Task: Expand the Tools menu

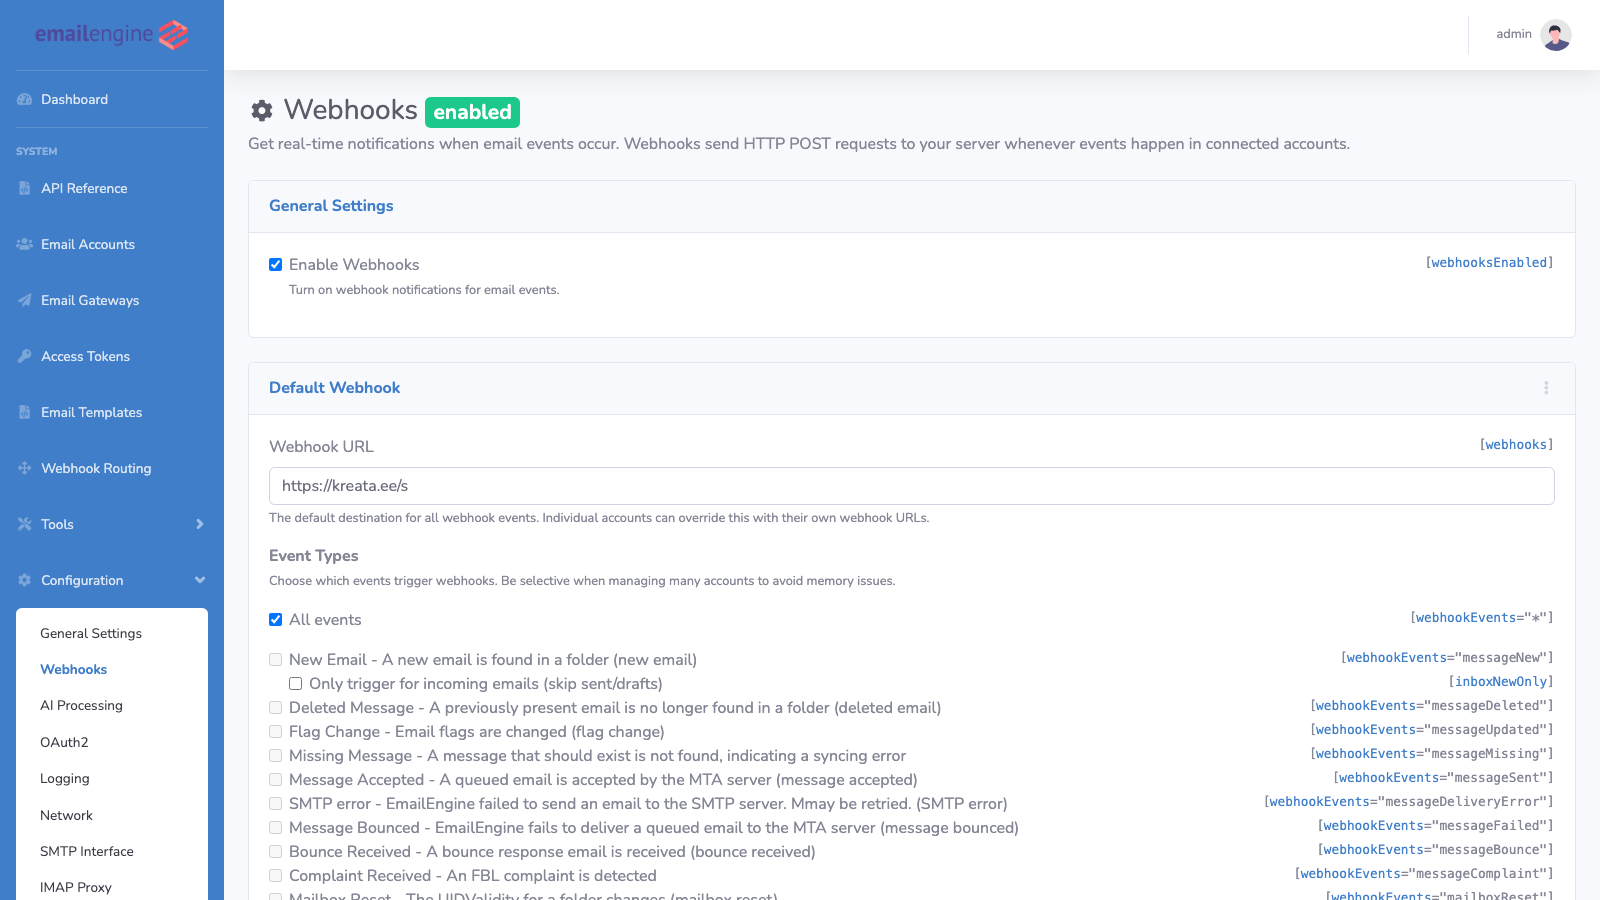Action: point(57,524)
